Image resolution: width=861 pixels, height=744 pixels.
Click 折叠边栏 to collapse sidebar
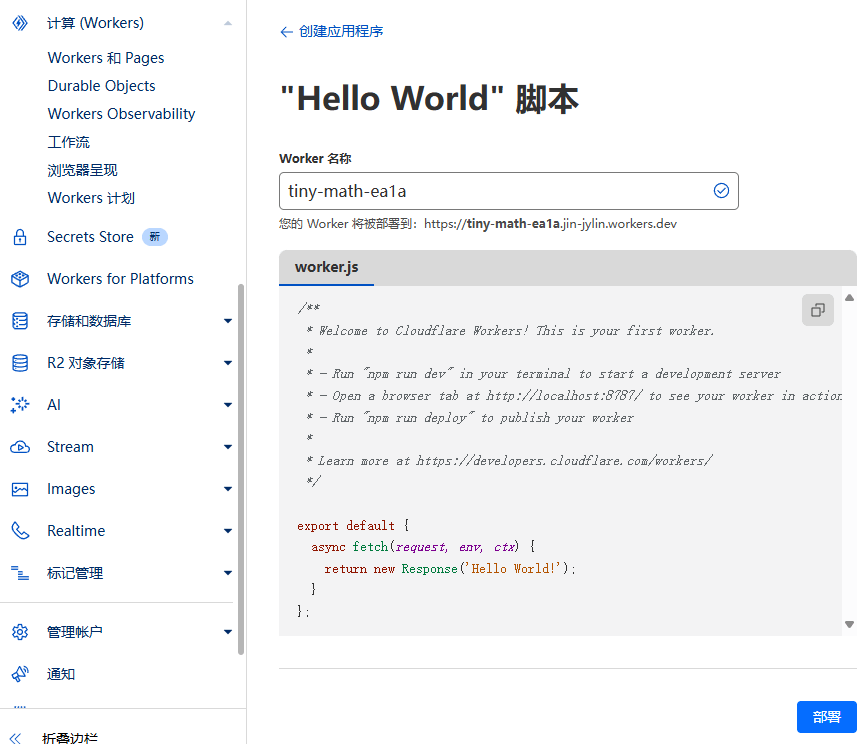pos(70,738)
